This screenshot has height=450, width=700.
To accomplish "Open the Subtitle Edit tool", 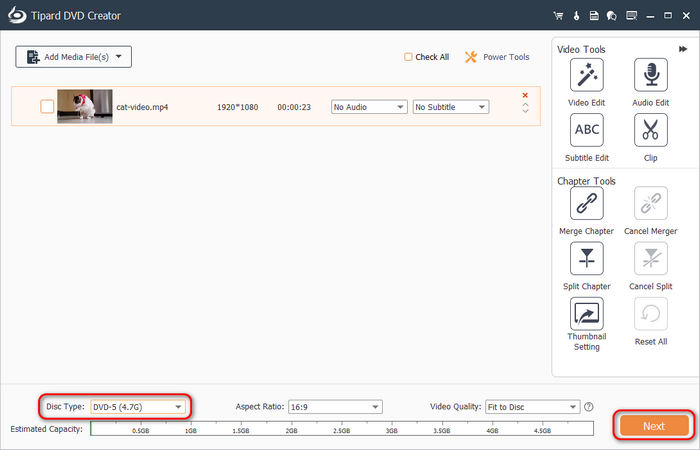I will (585, 130).
